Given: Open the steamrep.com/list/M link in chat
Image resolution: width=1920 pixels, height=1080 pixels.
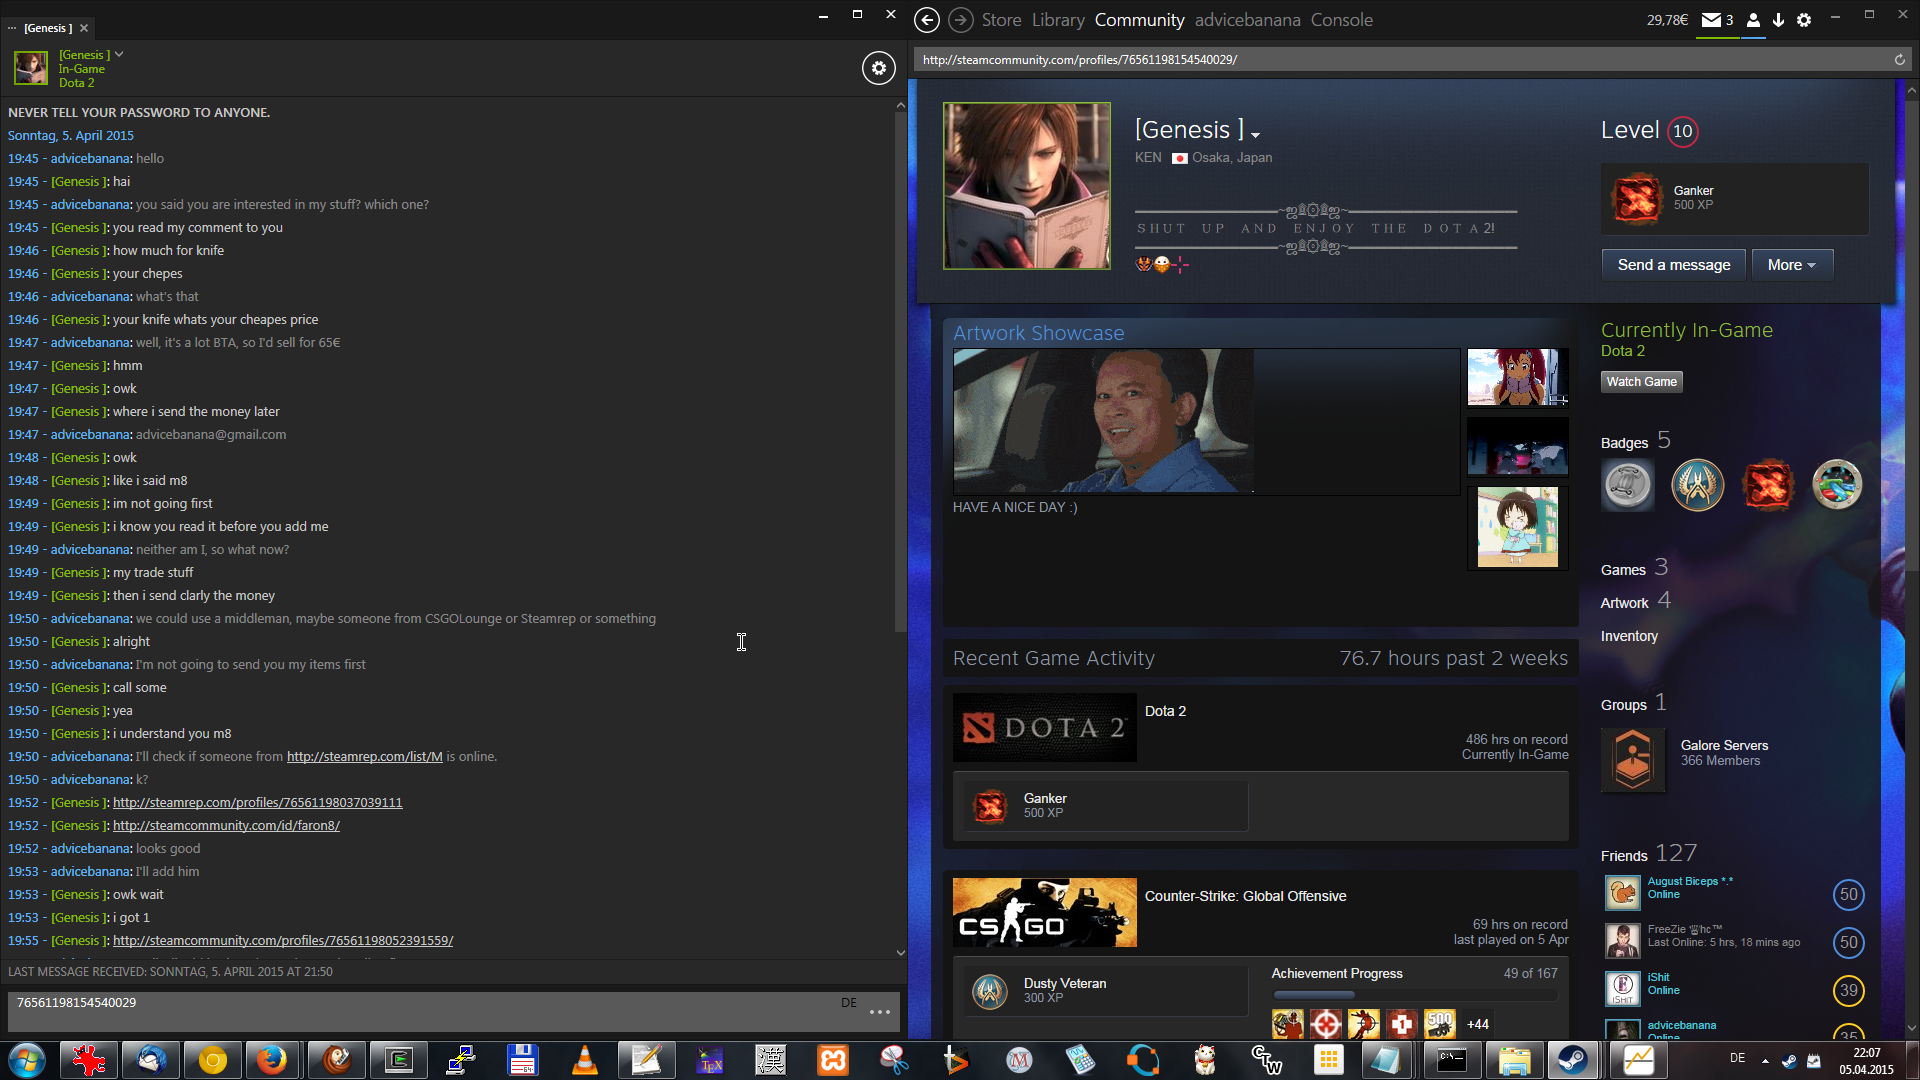Looking at the screenshot, I should 364,757.
